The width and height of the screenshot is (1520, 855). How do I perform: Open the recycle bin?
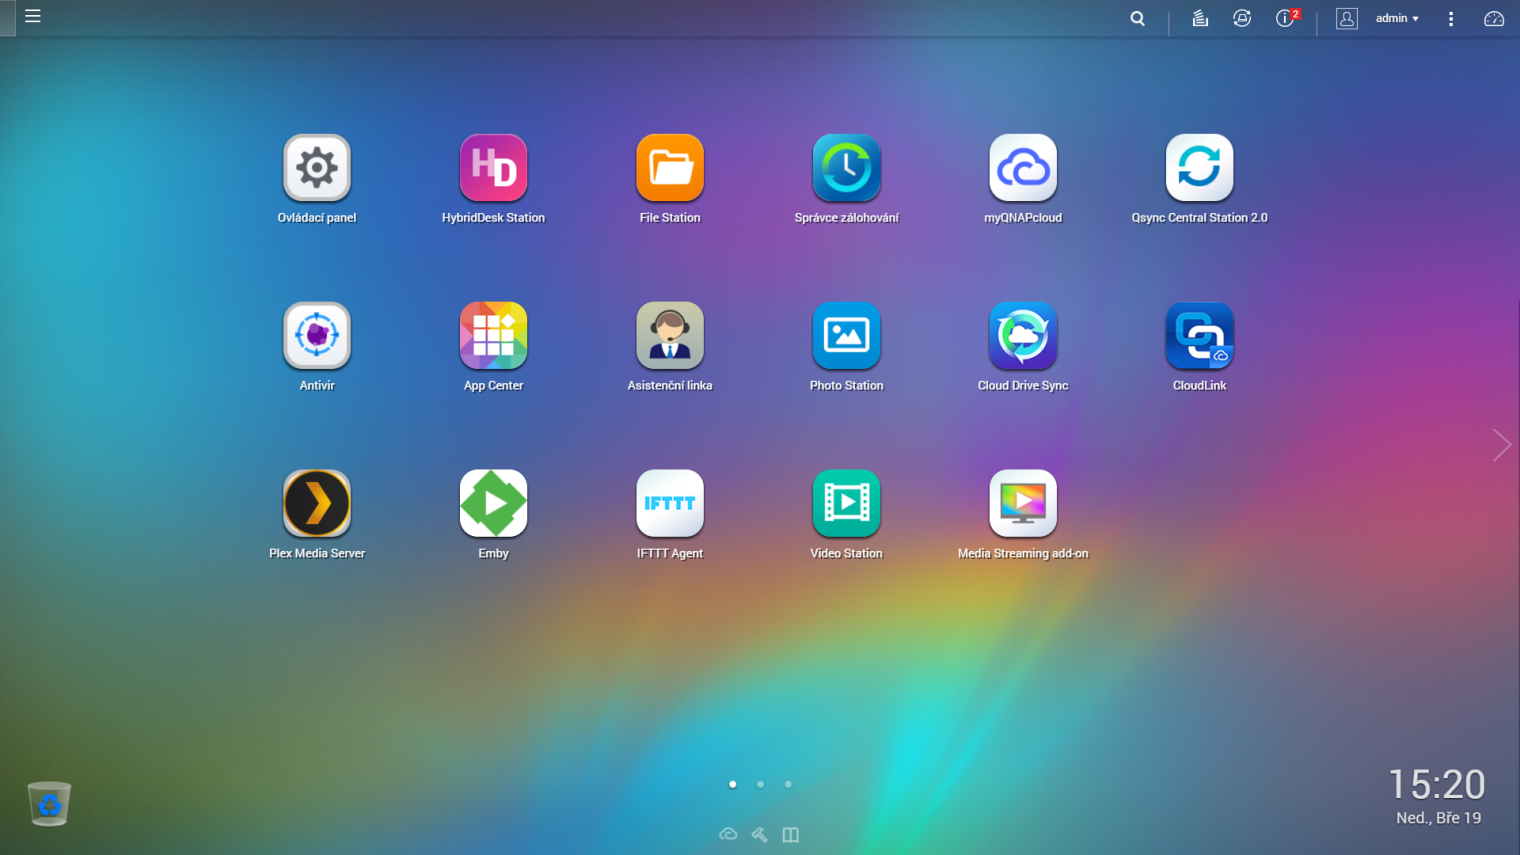[49, 804]
